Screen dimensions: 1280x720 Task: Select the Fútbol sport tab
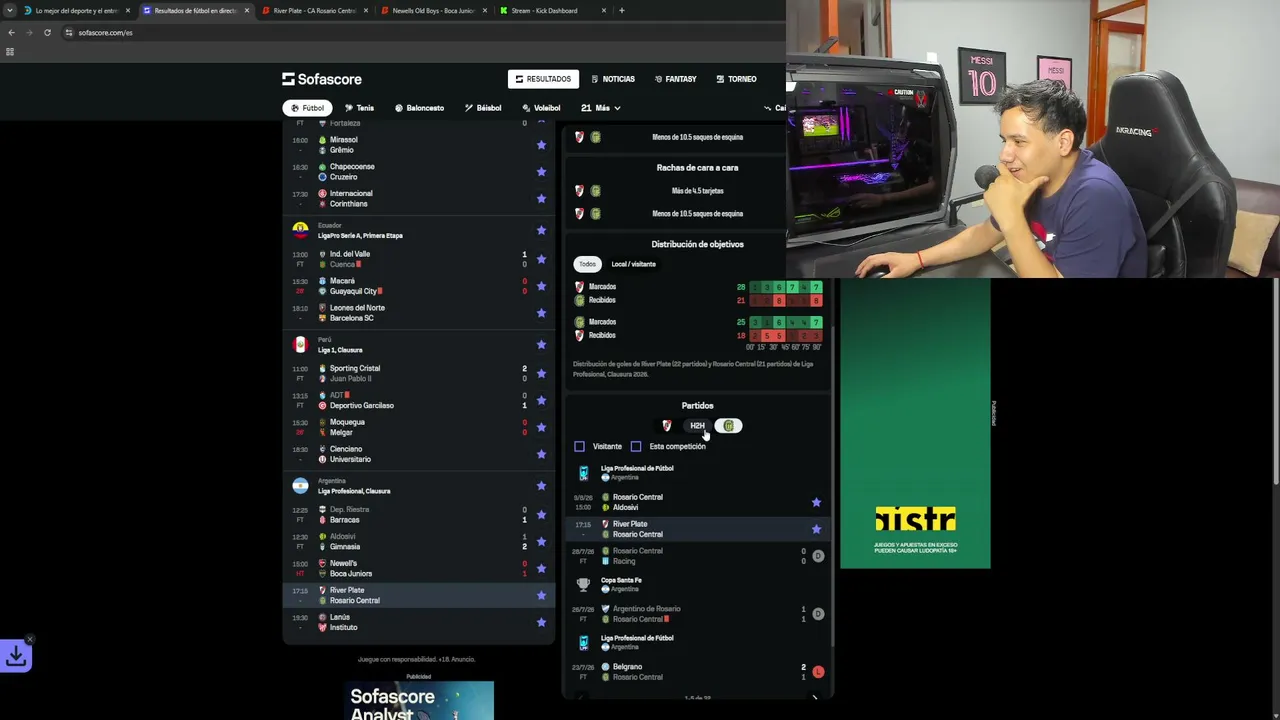click(307, 108)
